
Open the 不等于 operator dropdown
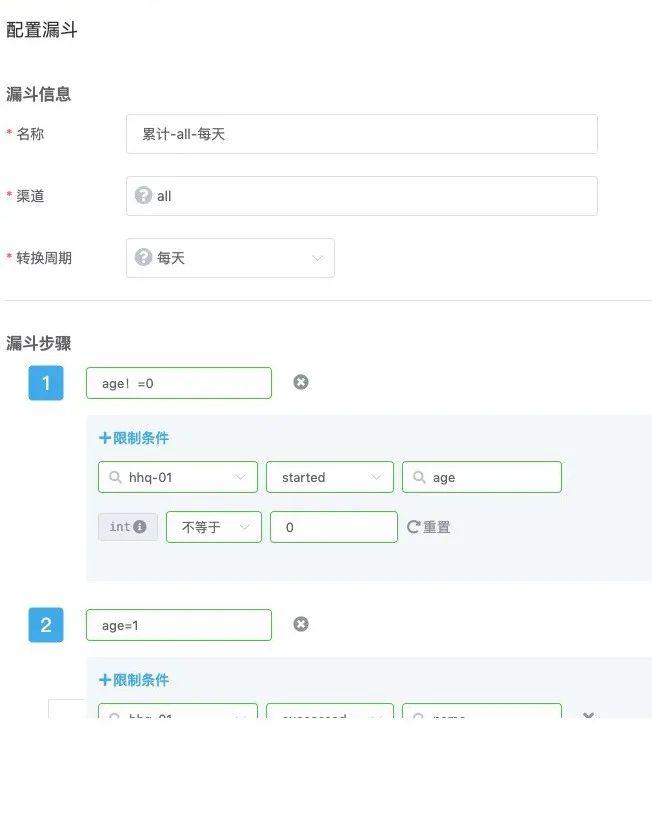(x=213, y=526)
